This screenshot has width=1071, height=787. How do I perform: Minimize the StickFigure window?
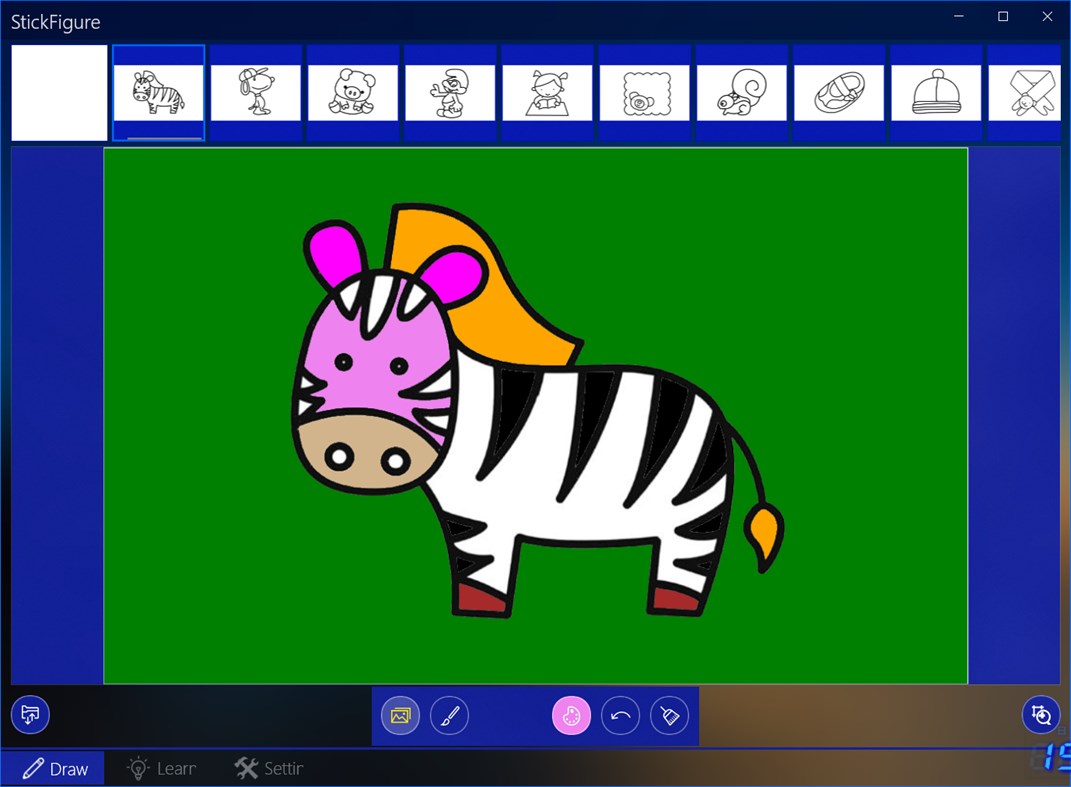point(959,16)
